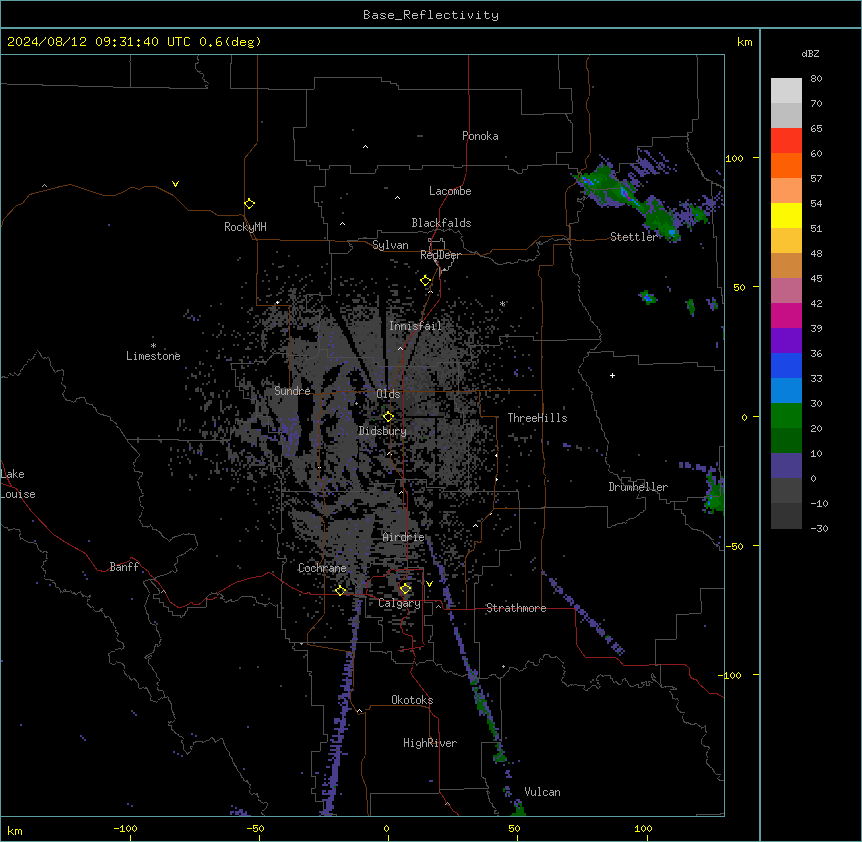Click the white plus marker north of Drumheller

click(612, 375)
